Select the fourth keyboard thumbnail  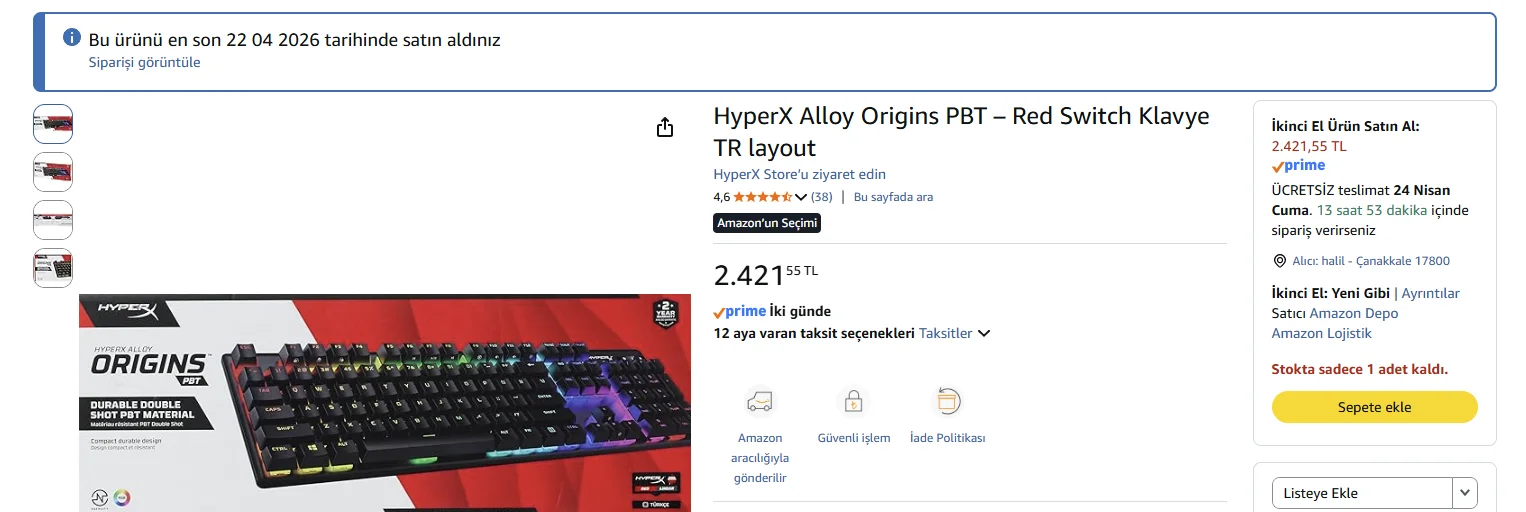53,268
